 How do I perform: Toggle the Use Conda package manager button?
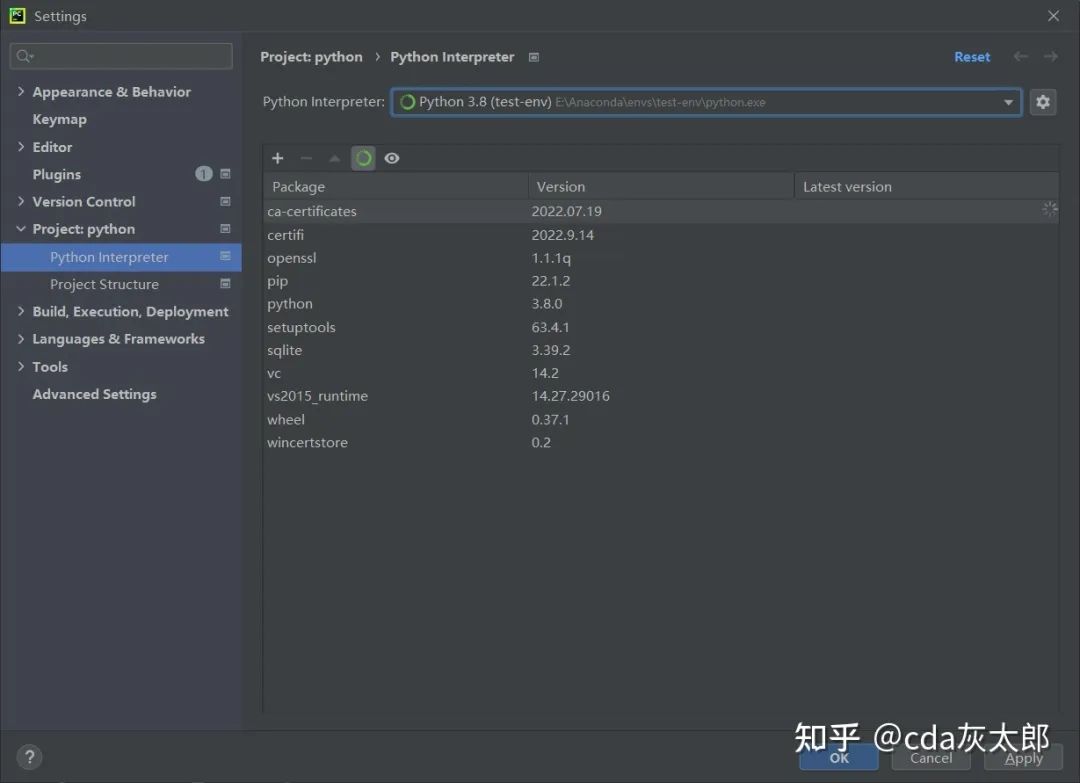(363, 158)
